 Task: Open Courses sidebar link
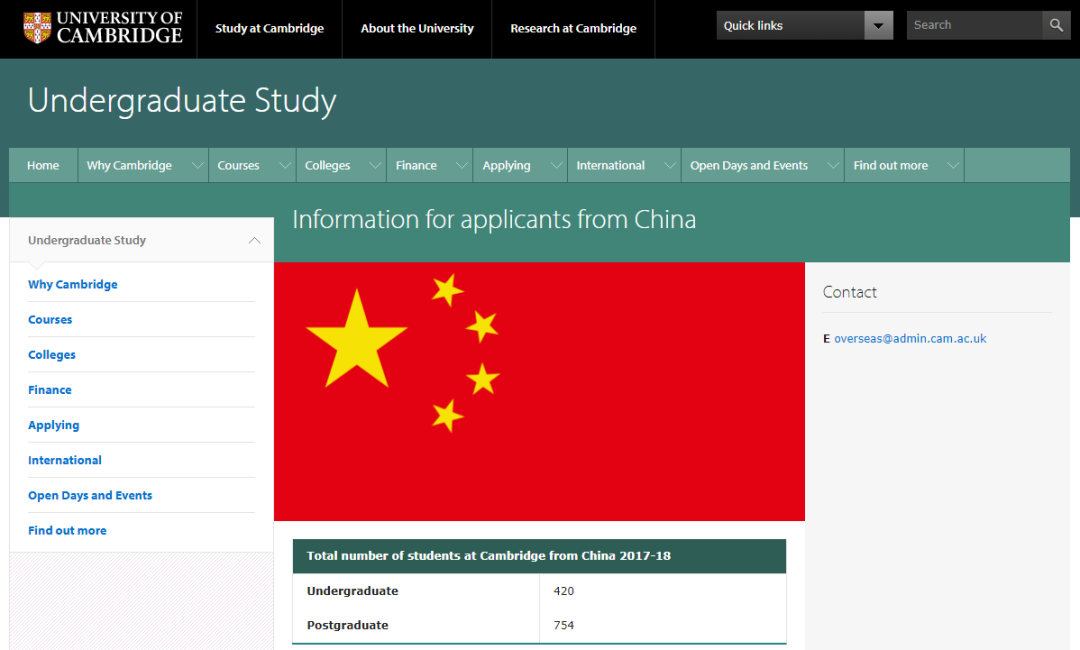pyautogui.click(x=50, y=319)
